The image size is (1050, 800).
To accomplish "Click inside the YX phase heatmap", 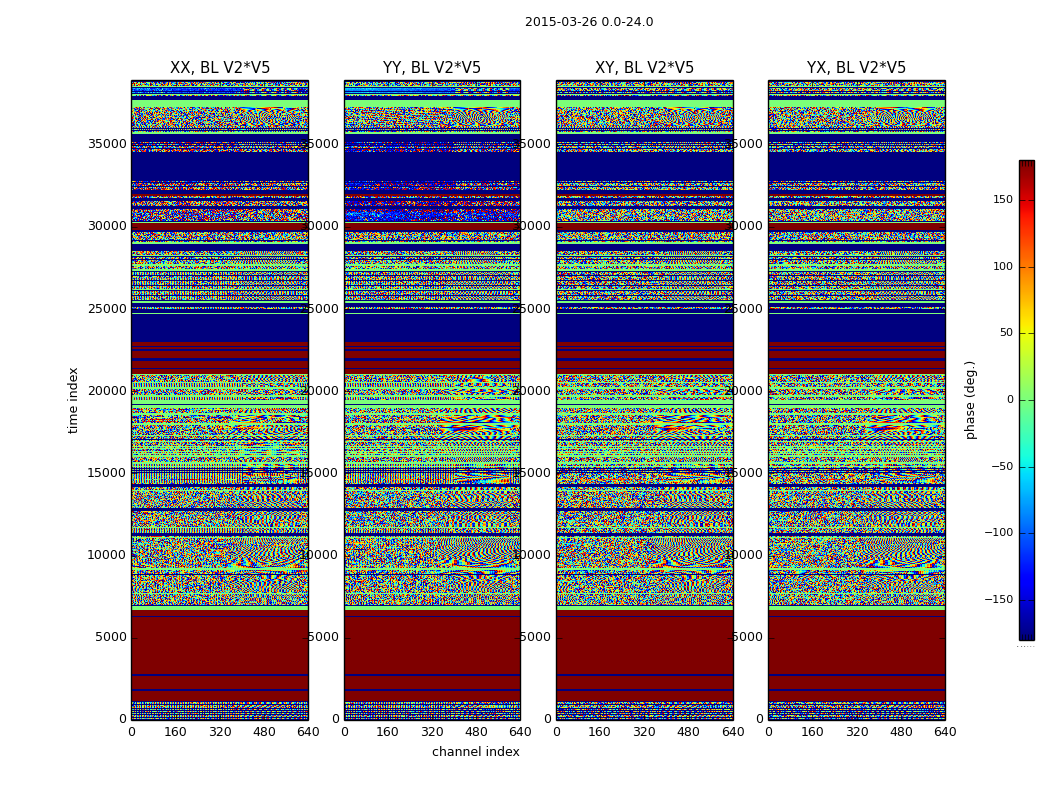I will 856,400.
